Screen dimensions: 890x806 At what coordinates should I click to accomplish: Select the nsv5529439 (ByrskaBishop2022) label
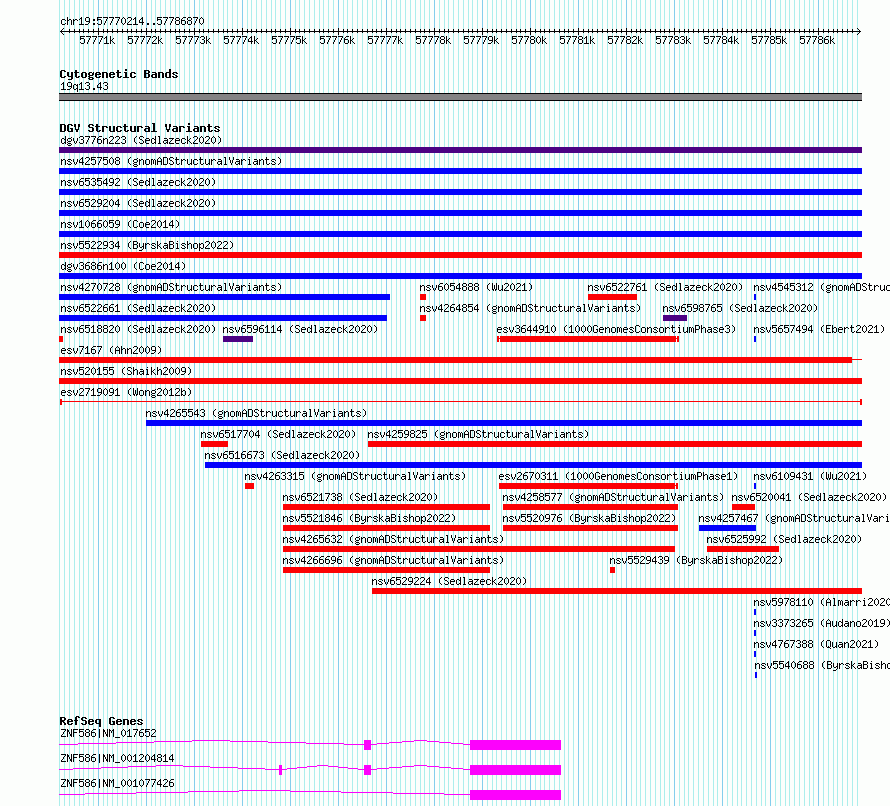point(696,560)
